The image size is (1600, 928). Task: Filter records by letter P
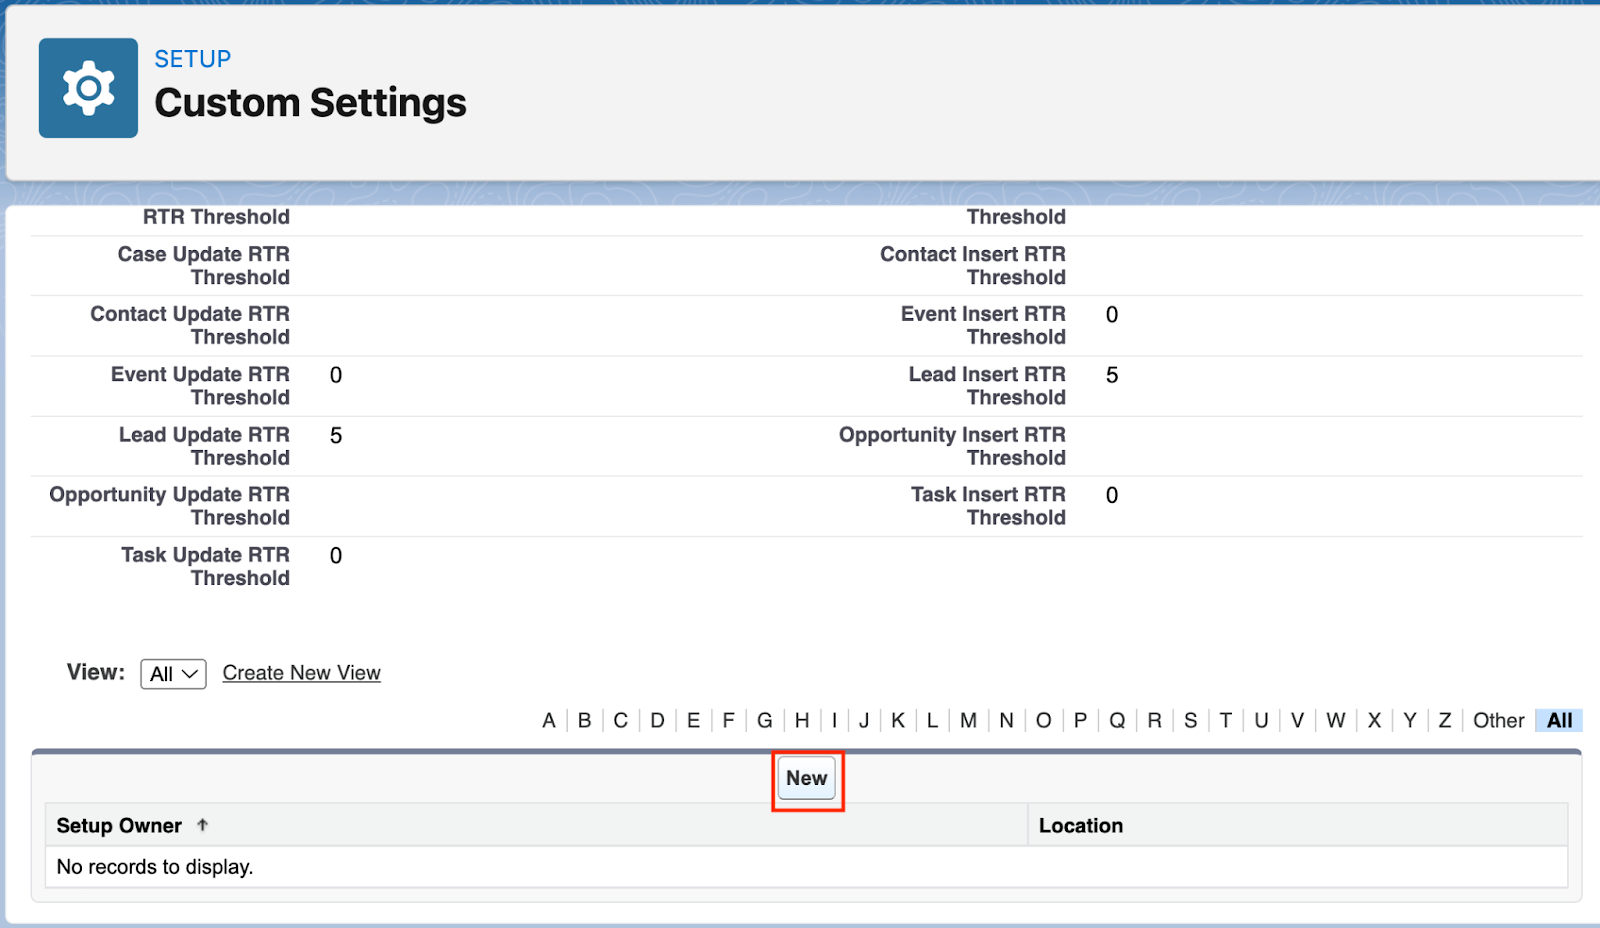pos(1080,720)
